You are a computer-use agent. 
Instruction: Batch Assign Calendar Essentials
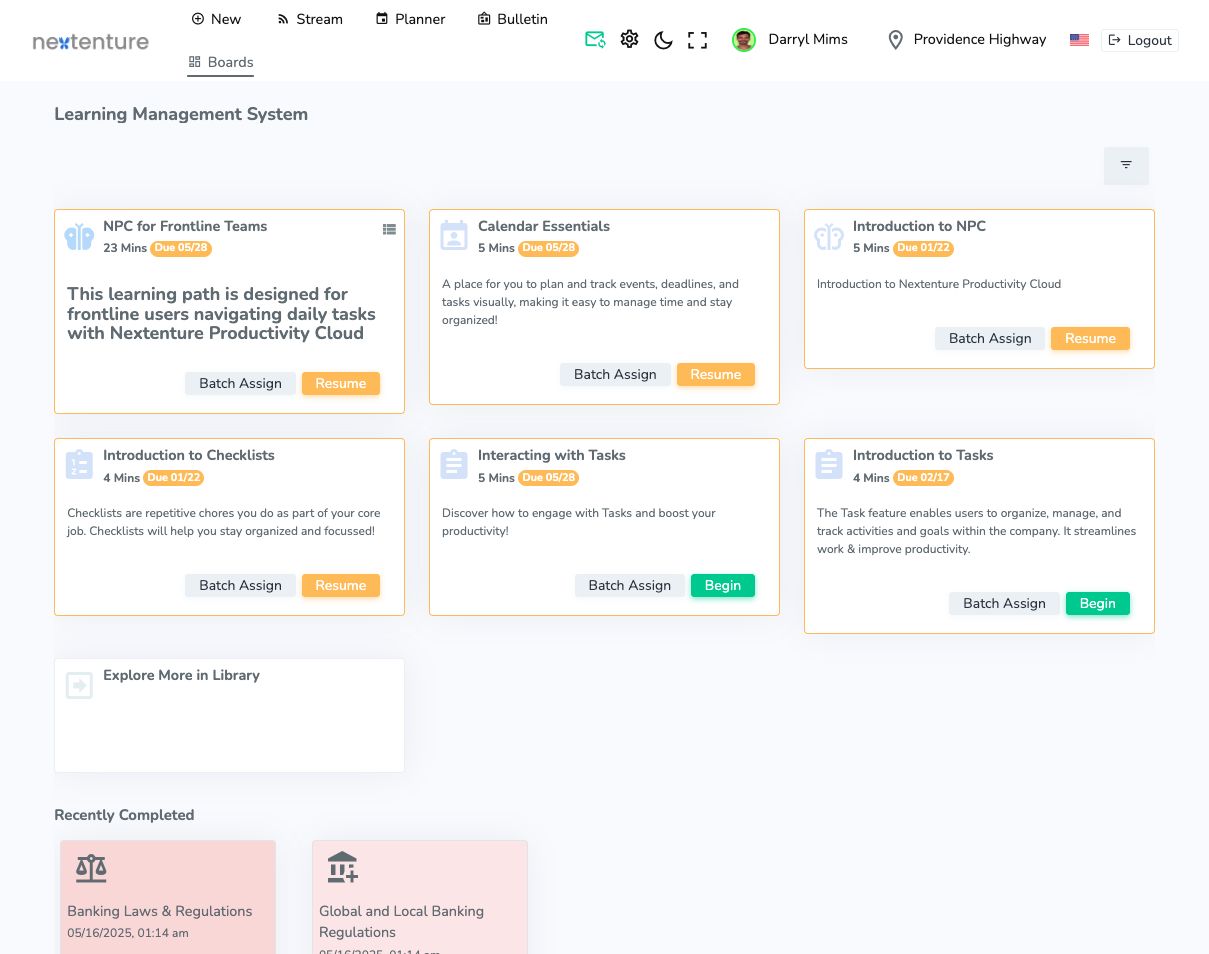[x=615, y=374]
